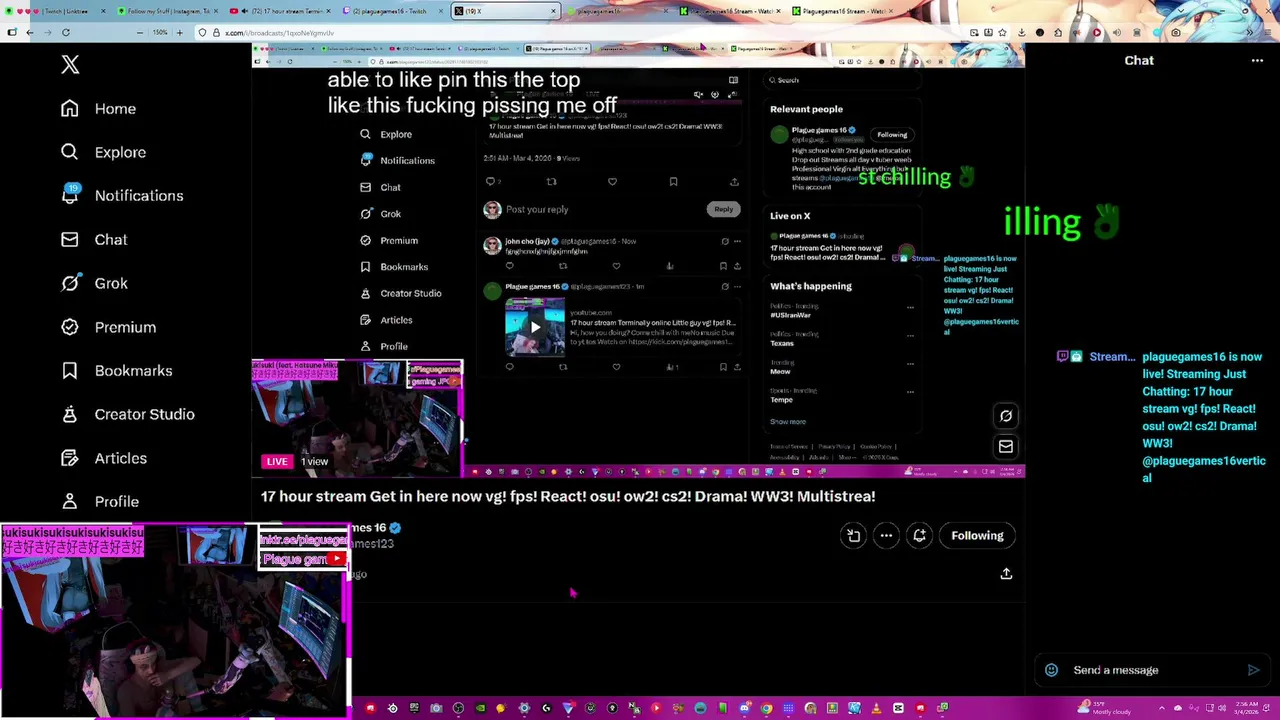
Task: Switch to (72) 17 hour stream YouTube tab
Action: [278, 11]
